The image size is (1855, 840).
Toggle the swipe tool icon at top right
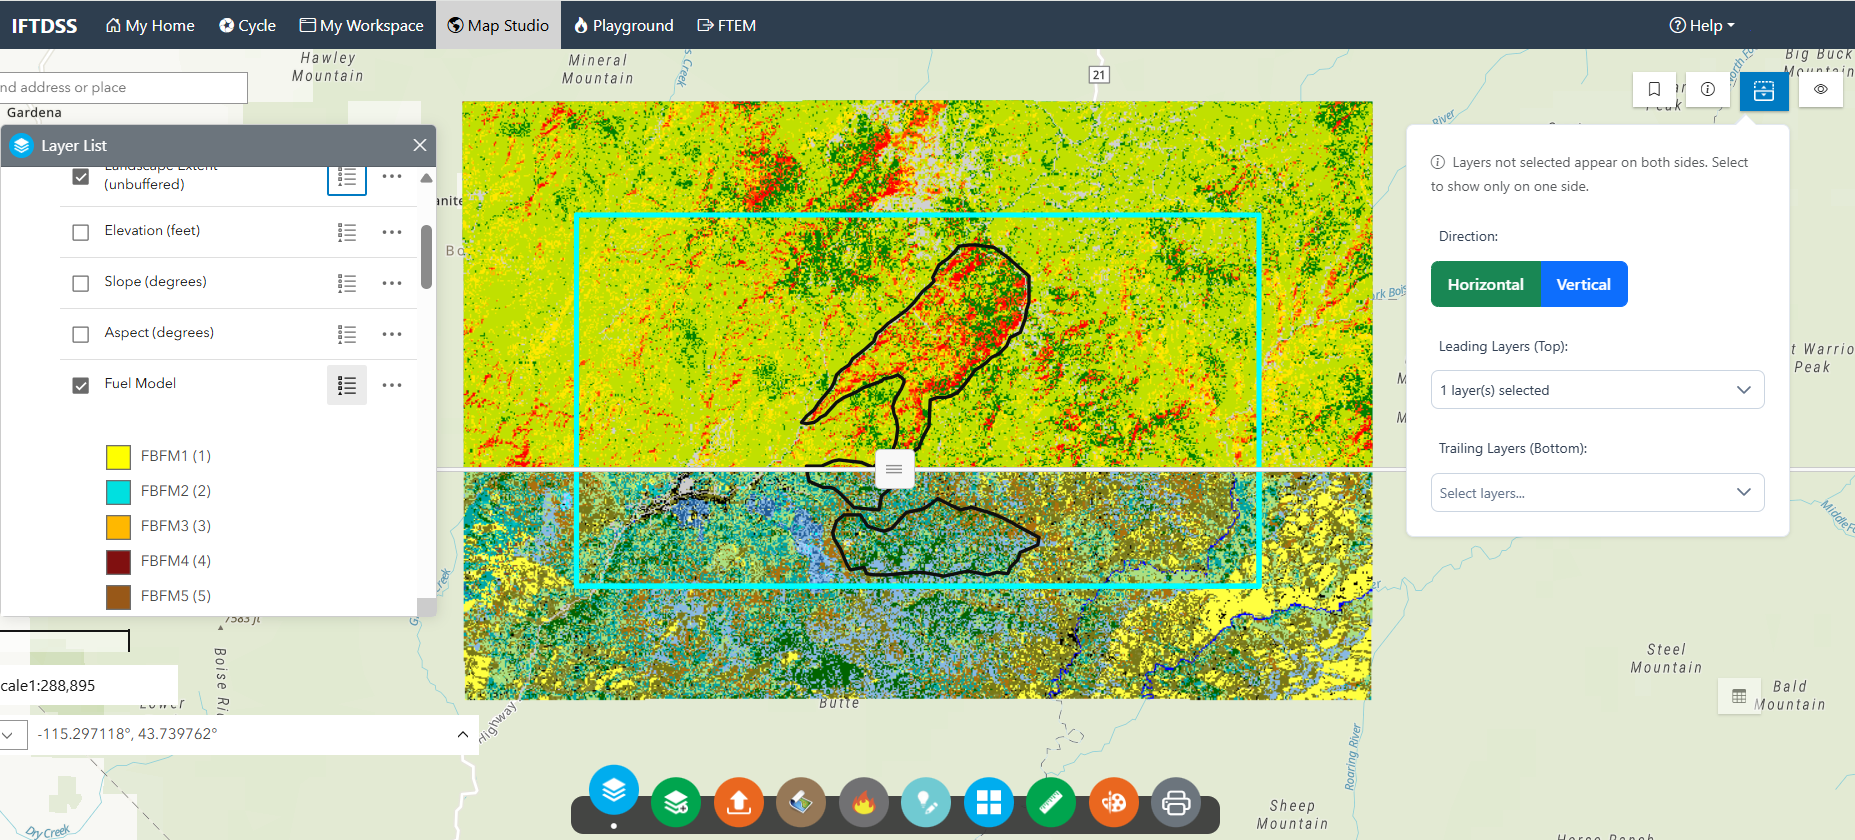pyautogui.click(x=1764, y=91)
